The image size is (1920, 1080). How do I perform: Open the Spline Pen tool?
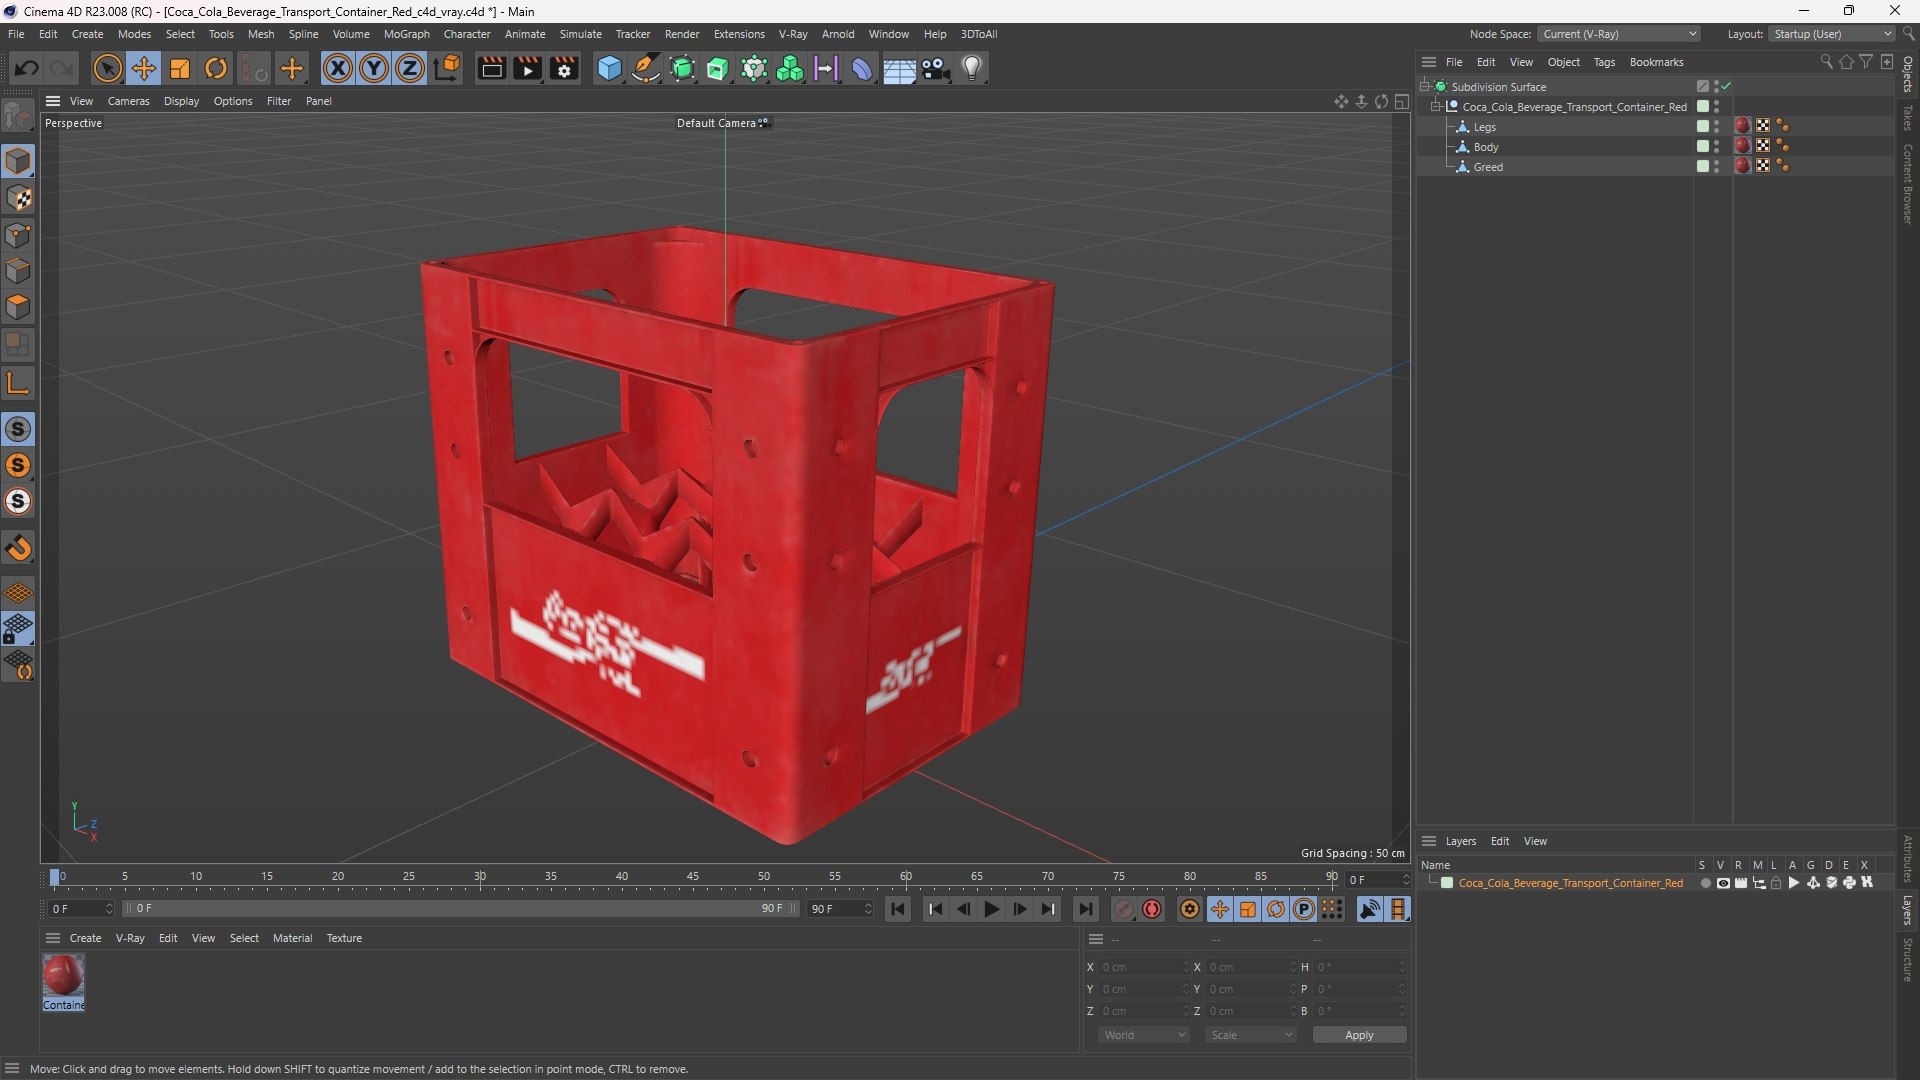[x=646, y=68]
